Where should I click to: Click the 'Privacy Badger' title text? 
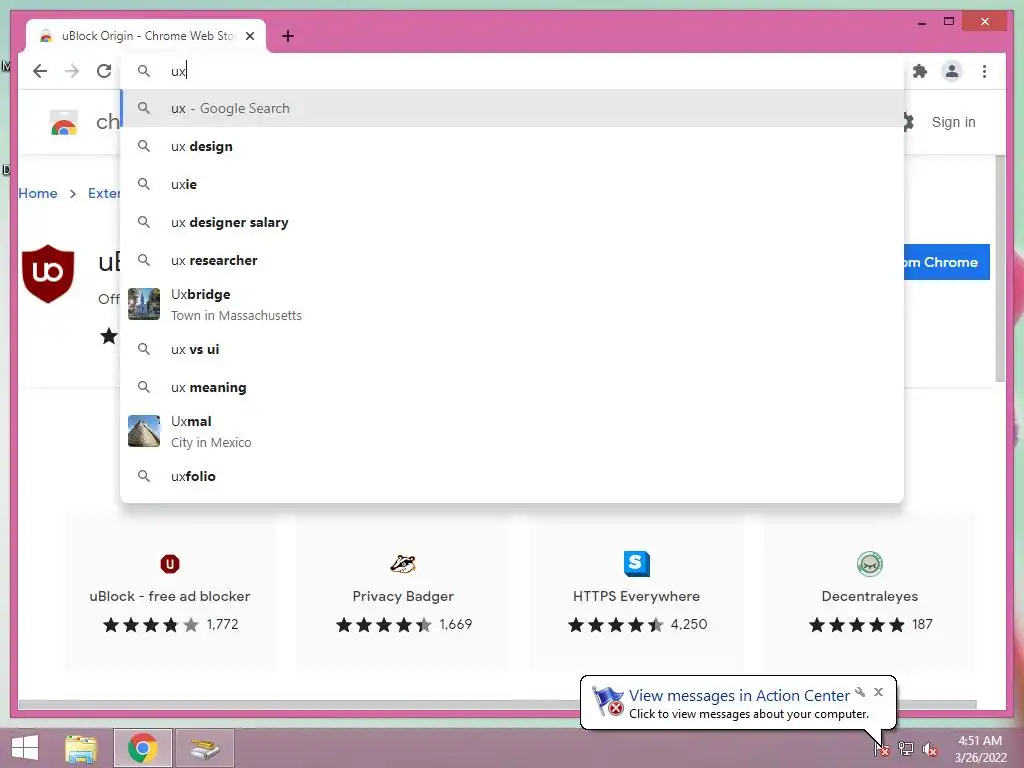coord(403,596)
